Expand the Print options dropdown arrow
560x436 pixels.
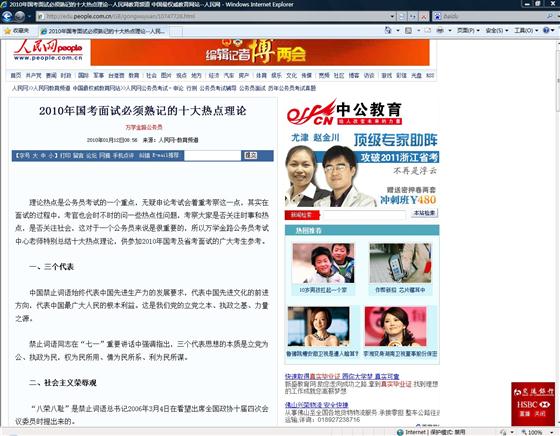[x=449, y=30]
